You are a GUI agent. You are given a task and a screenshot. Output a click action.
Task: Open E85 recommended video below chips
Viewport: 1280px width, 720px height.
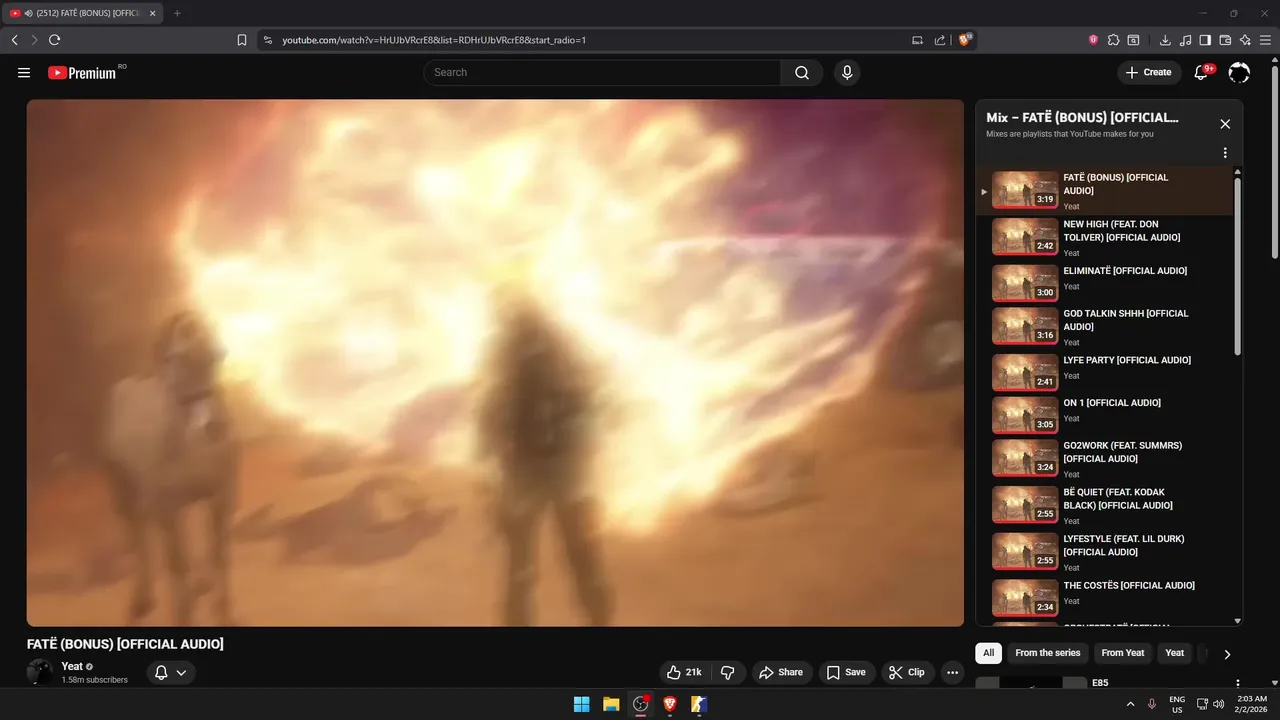tap(1100, 683)
